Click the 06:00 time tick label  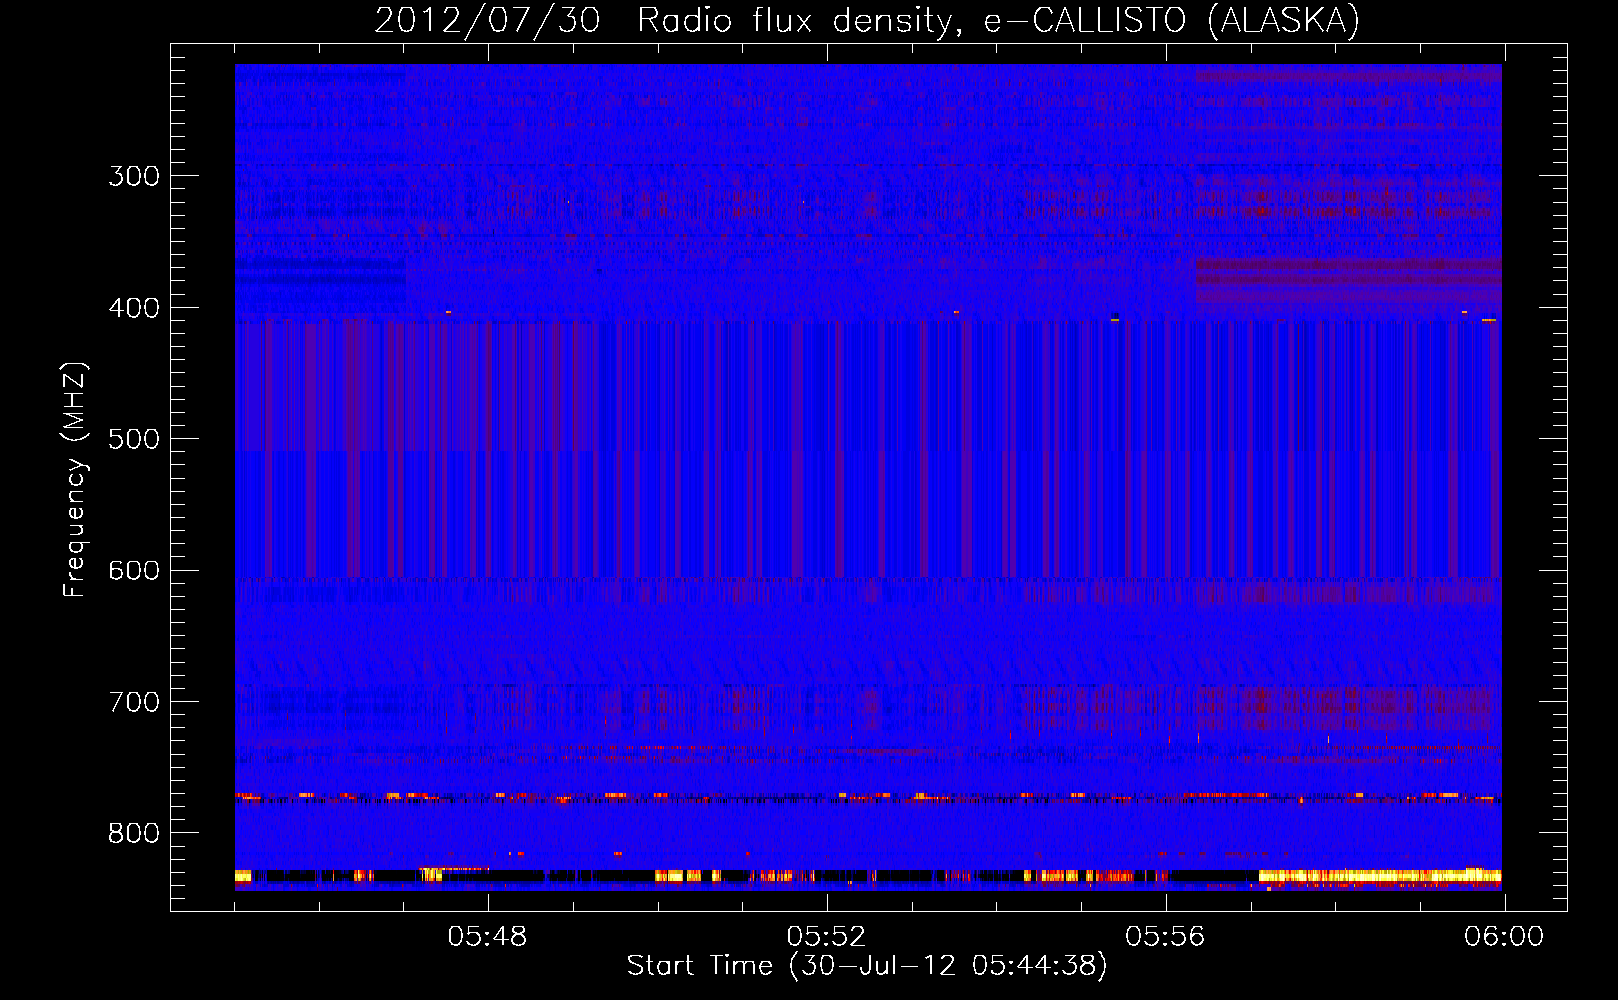[x=1504, y=937]
